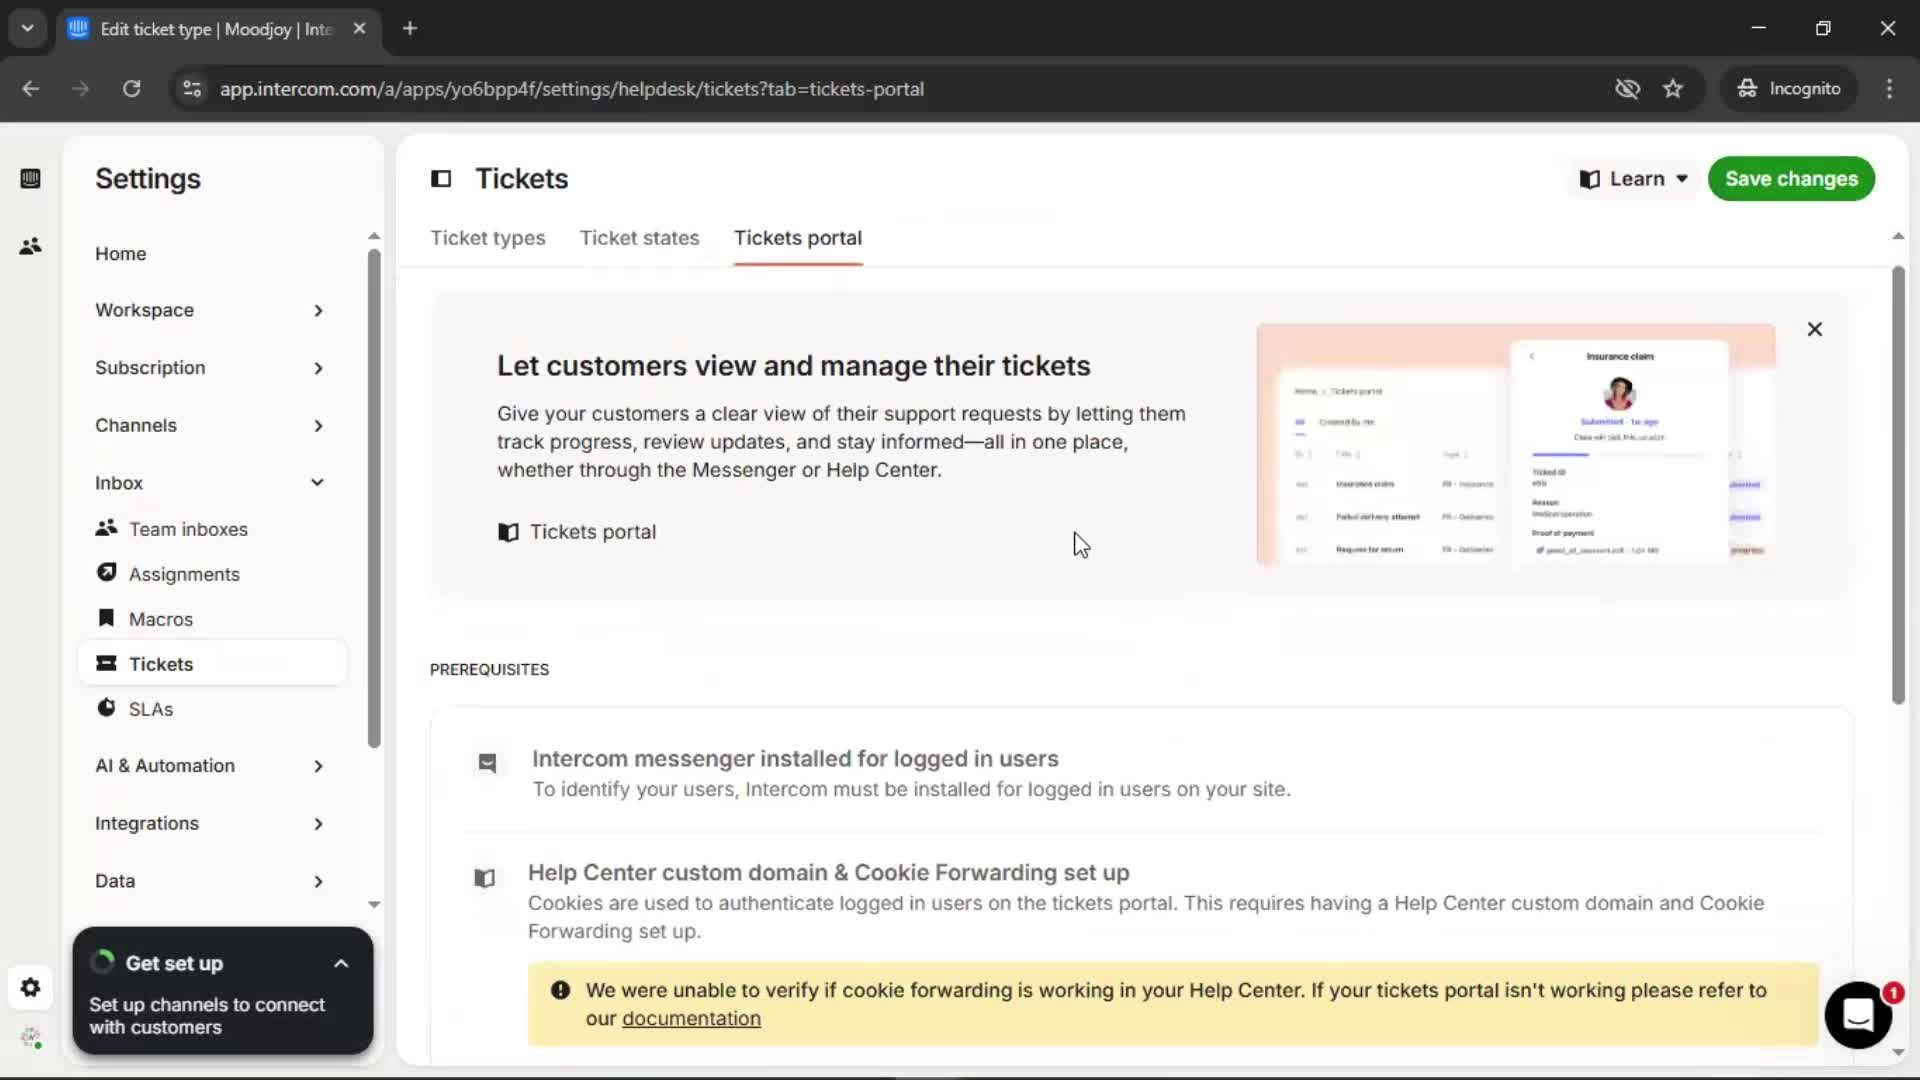Open Team inboxes settings
The height and width of the screenshot is (1080, 1920).
[188, 529]
